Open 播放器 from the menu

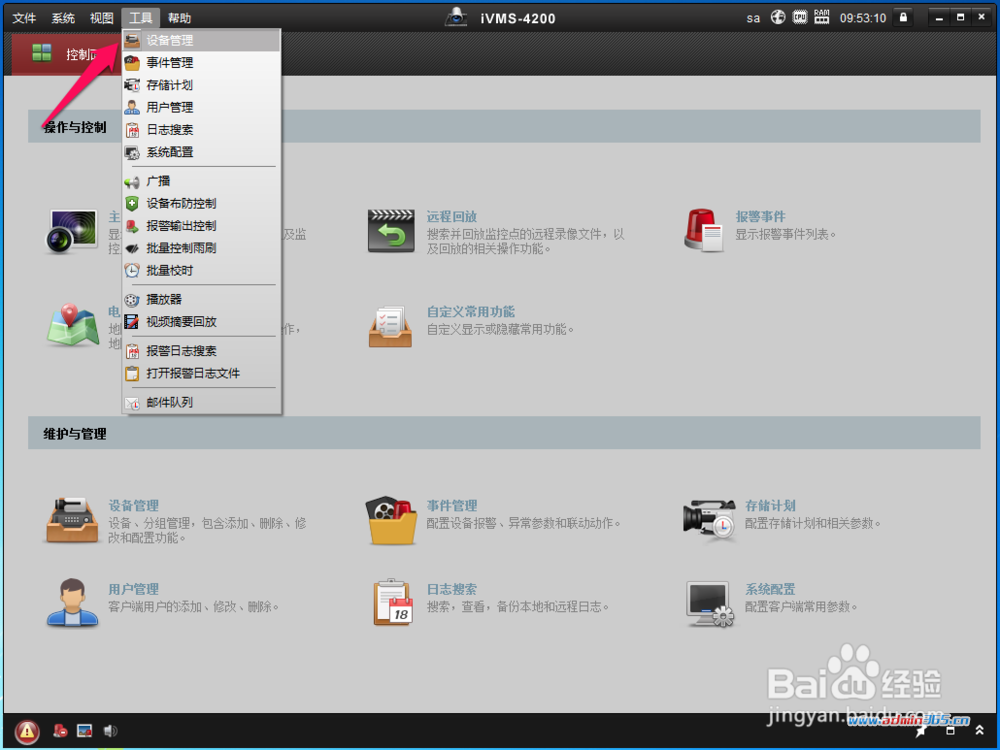(202, 299)
